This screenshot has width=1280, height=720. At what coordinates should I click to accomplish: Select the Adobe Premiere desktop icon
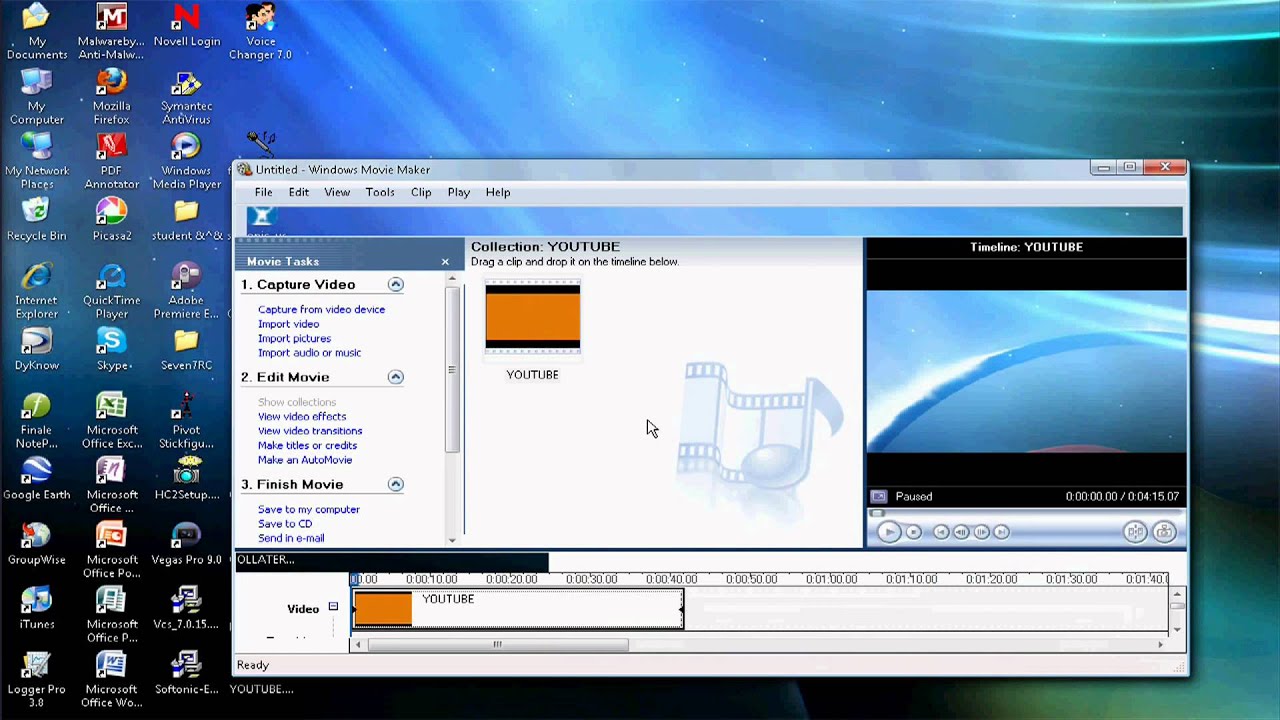tap(186, 291)
